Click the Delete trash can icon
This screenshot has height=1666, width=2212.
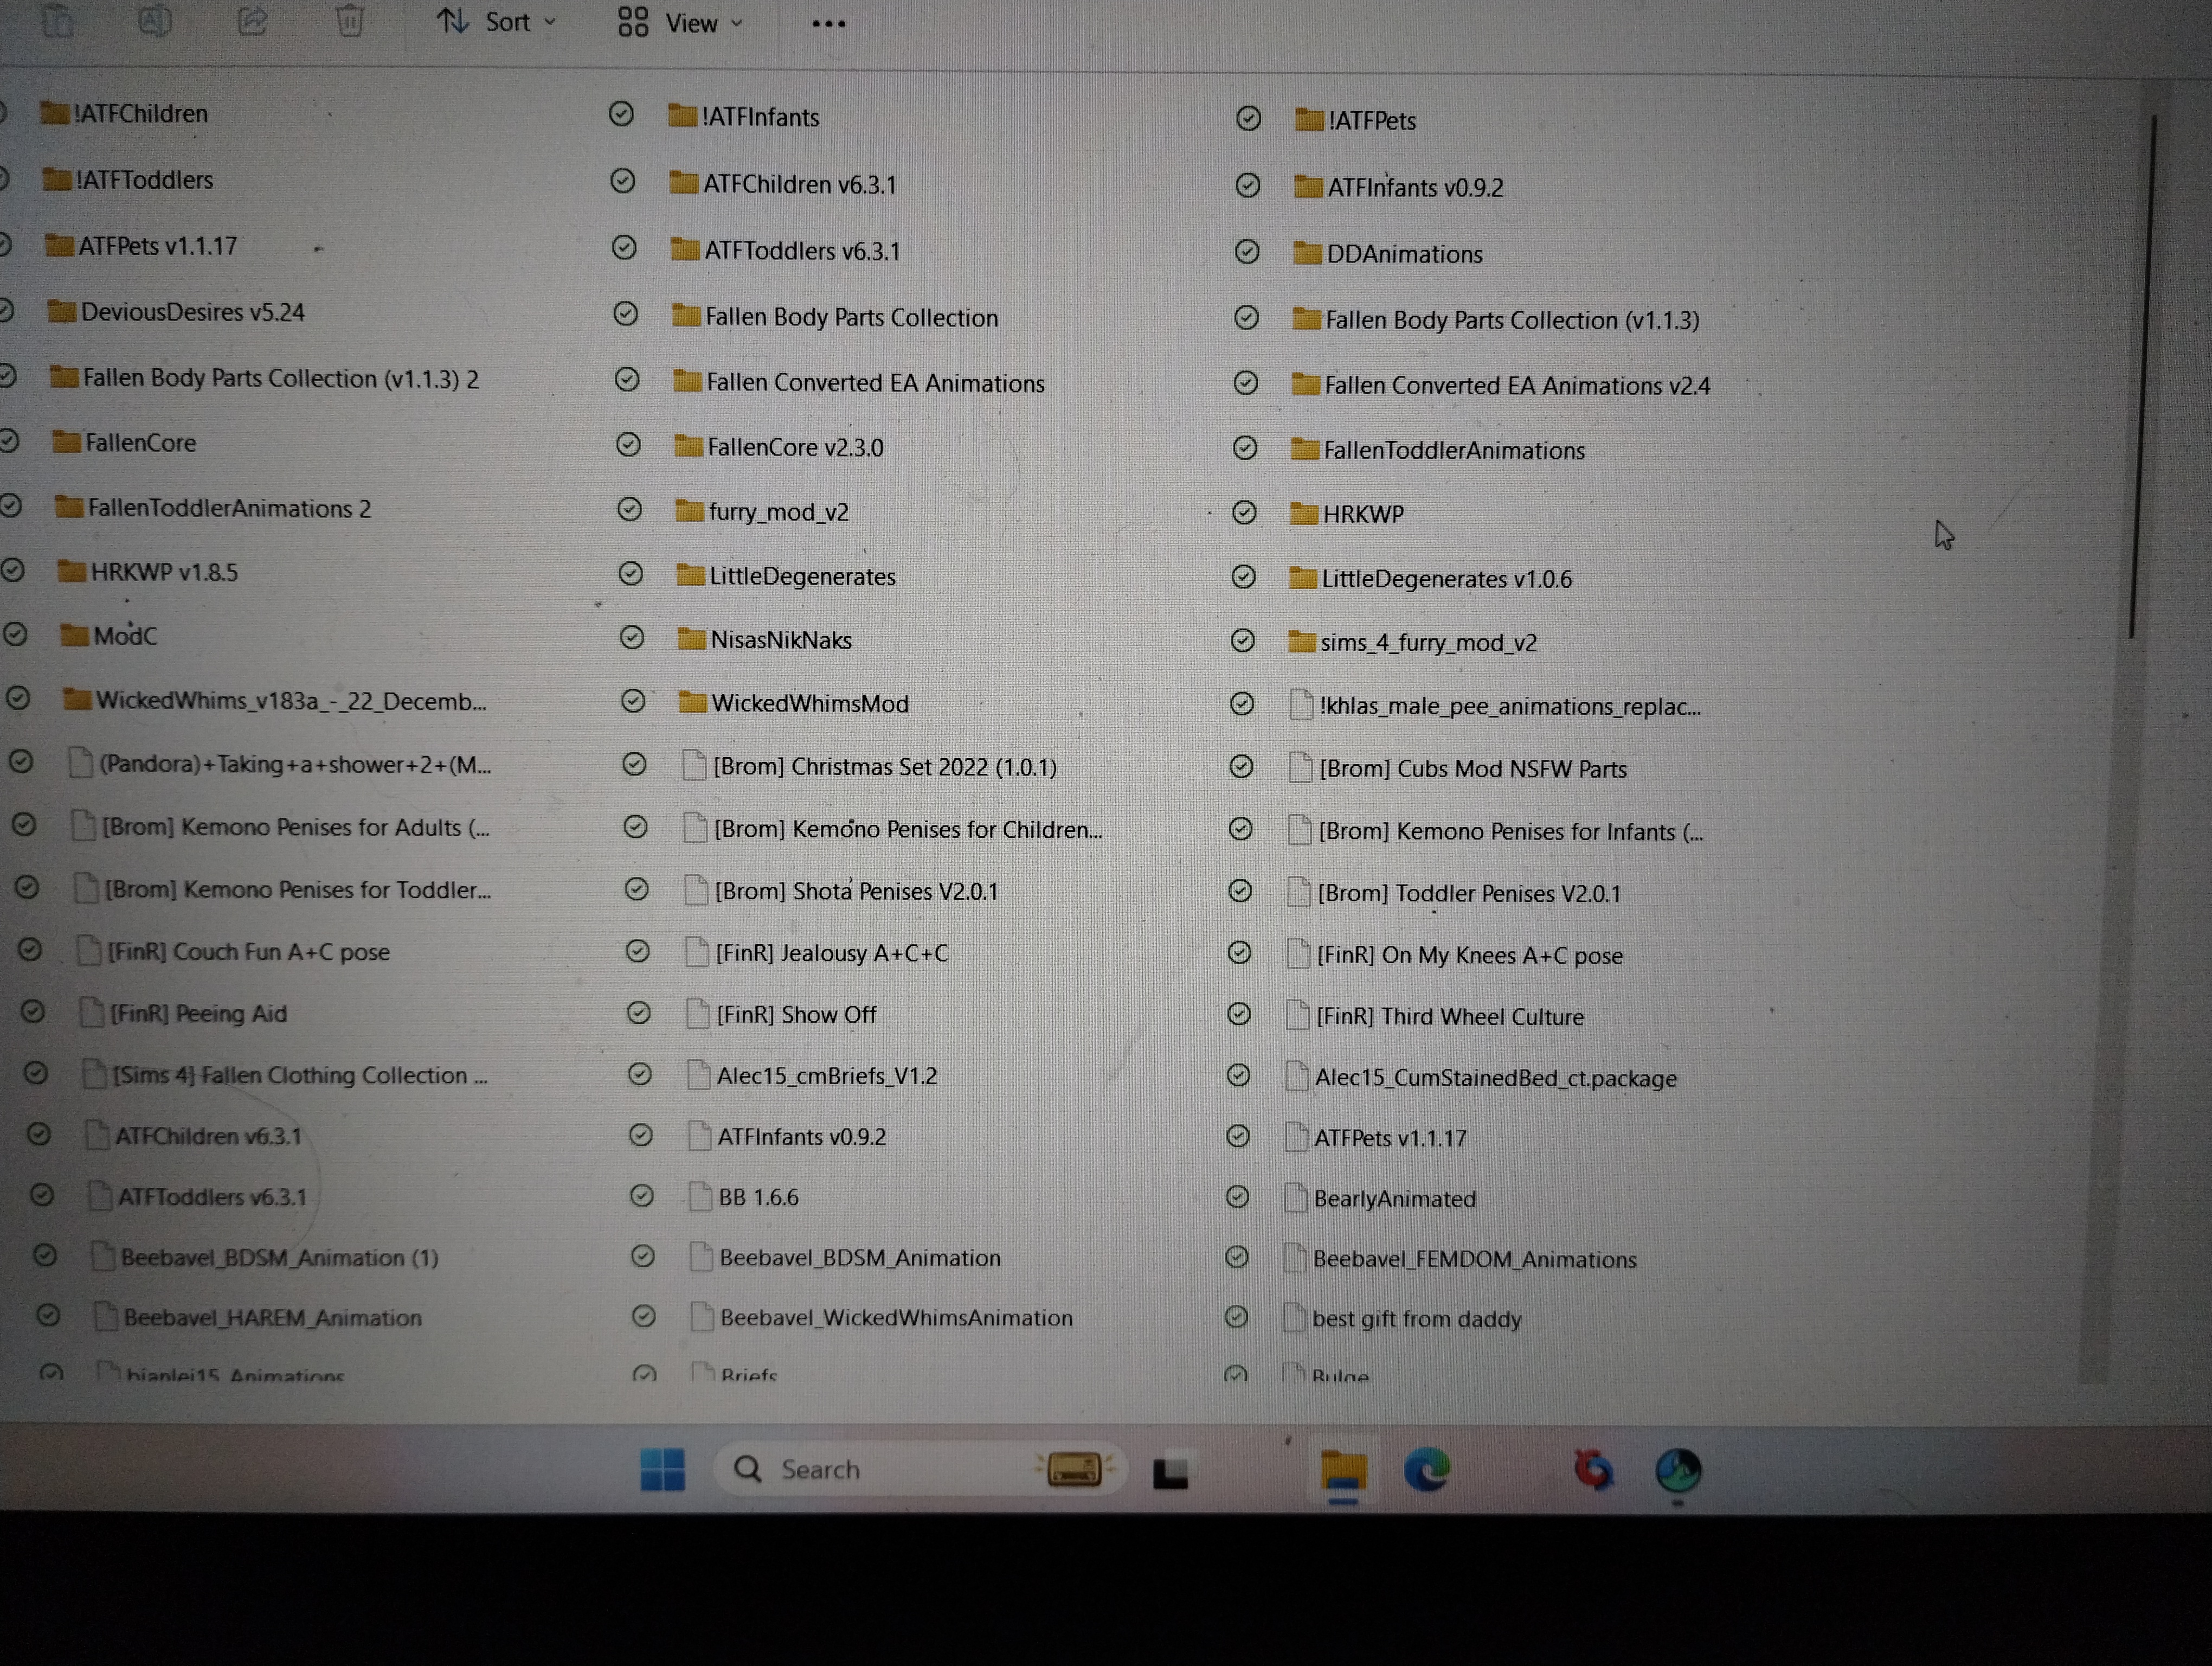(x=349, y=20)
